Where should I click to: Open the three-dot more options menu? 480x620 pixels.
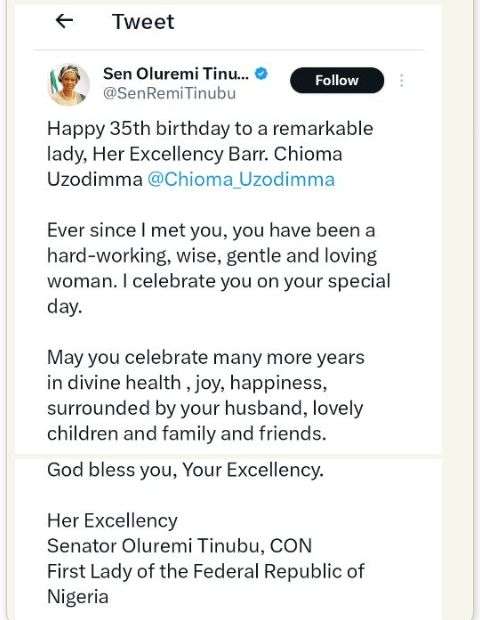[x=402, y=80]
